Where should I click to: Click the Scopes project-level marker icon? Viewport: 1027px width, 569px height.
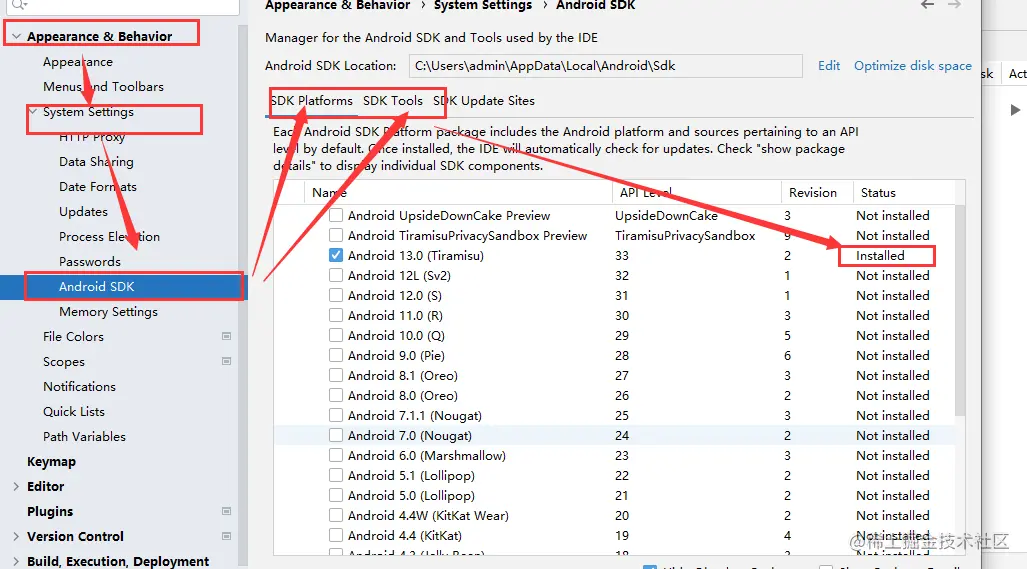[227, 361]
